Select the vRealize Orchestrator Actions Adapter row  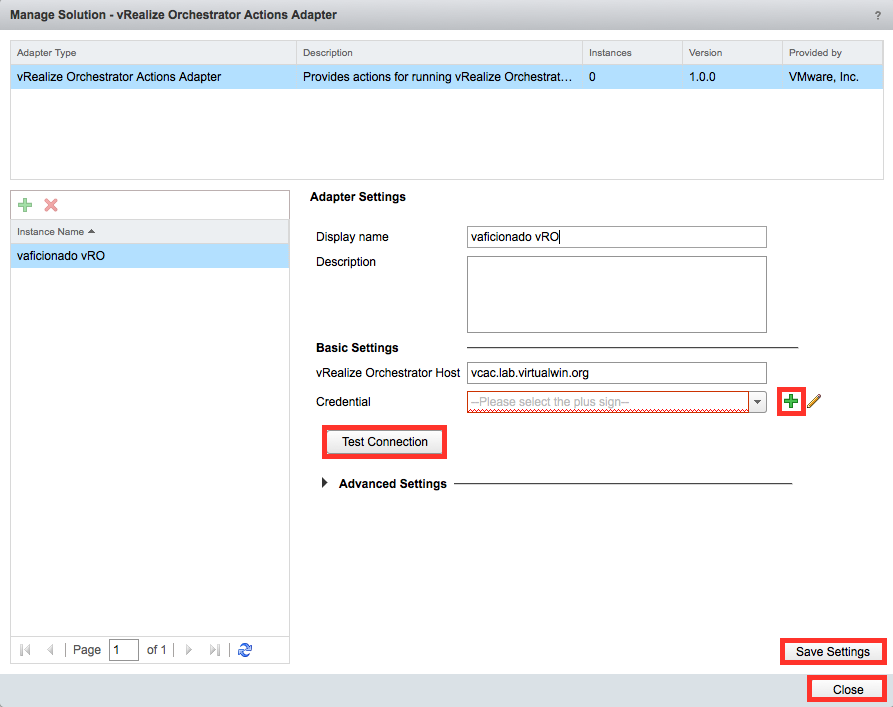pyautogui.click(x=446, y=77)
